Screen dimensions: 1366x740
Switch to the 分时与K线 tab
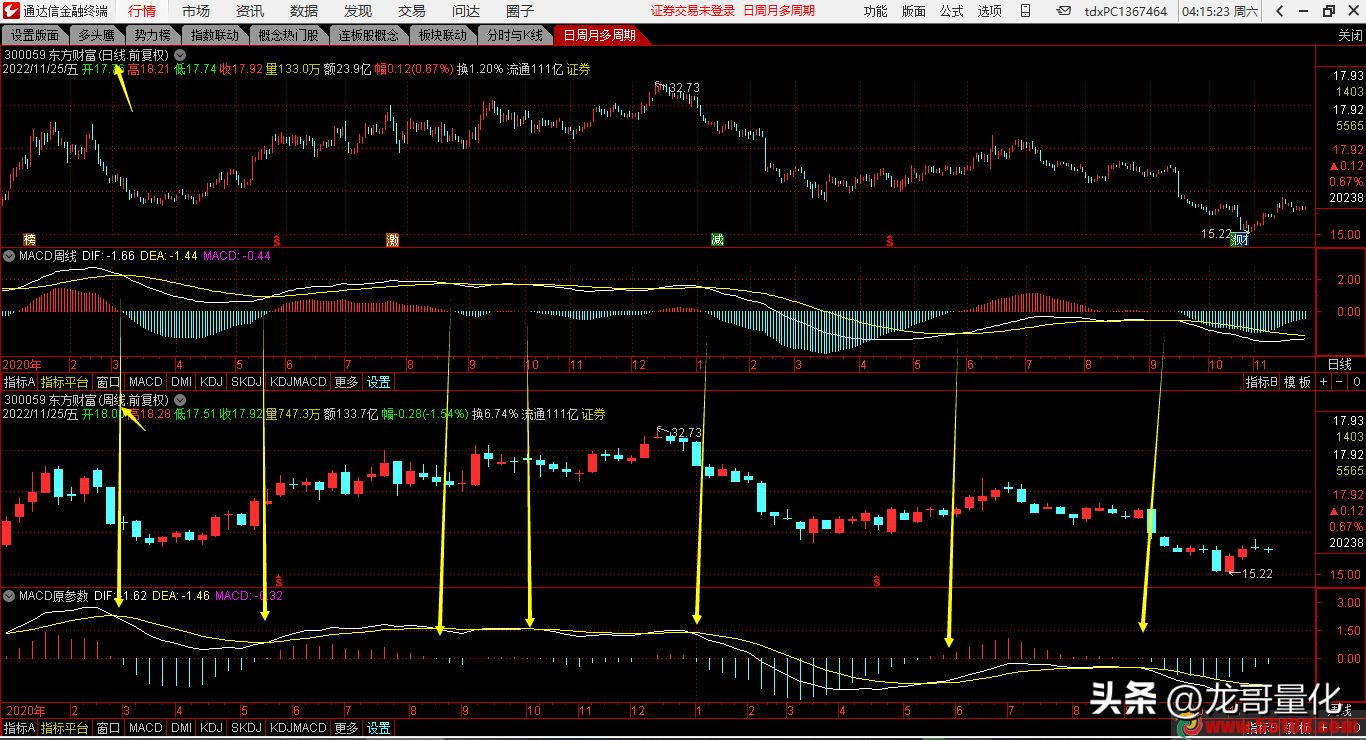(x=515, y=35)
